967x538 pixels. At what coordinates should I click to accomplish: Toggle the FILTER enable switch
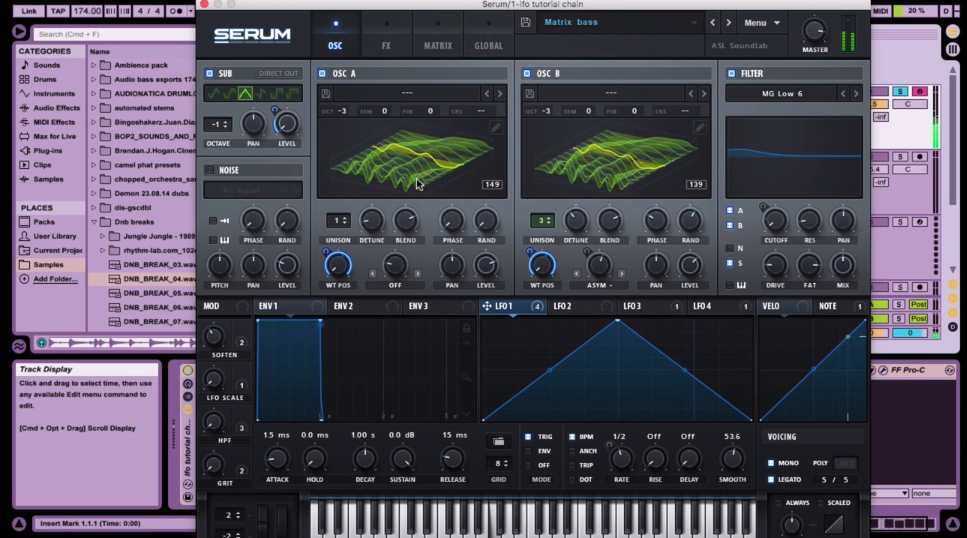(x=731, y=73)
